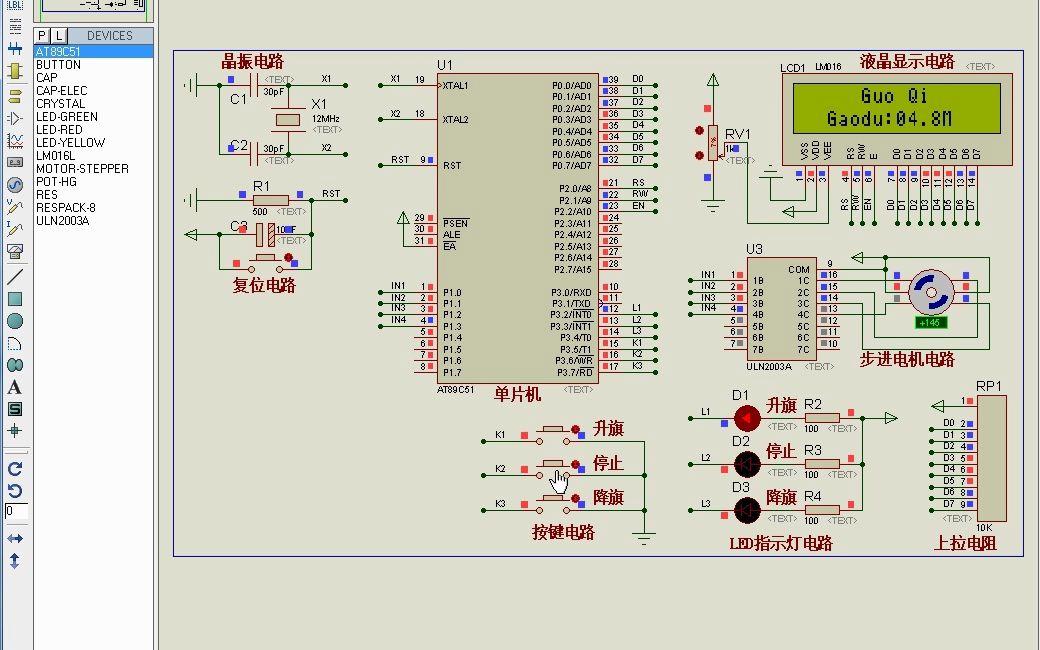This screenshot has width=1040, height=650.
Task: Pick the 2D box drawing tool
Action: pos(15,299)
